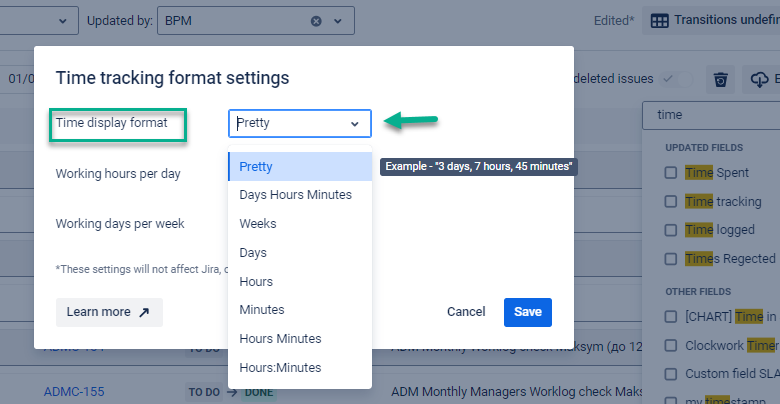This screenshot has width=780, height=404.
Task: Open the top-left filter dropdown chevron
Action: [x=62, y=20]
